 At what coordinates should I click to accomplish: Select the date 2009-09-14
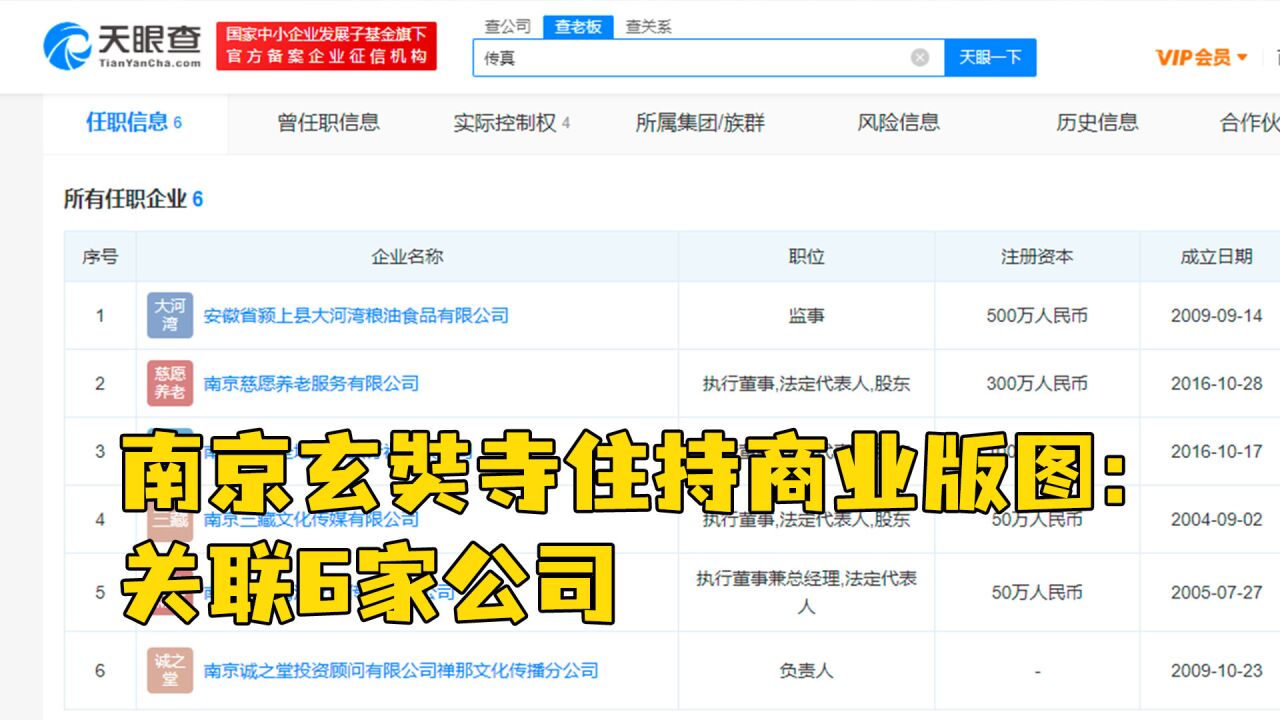tap(1217, 316)
